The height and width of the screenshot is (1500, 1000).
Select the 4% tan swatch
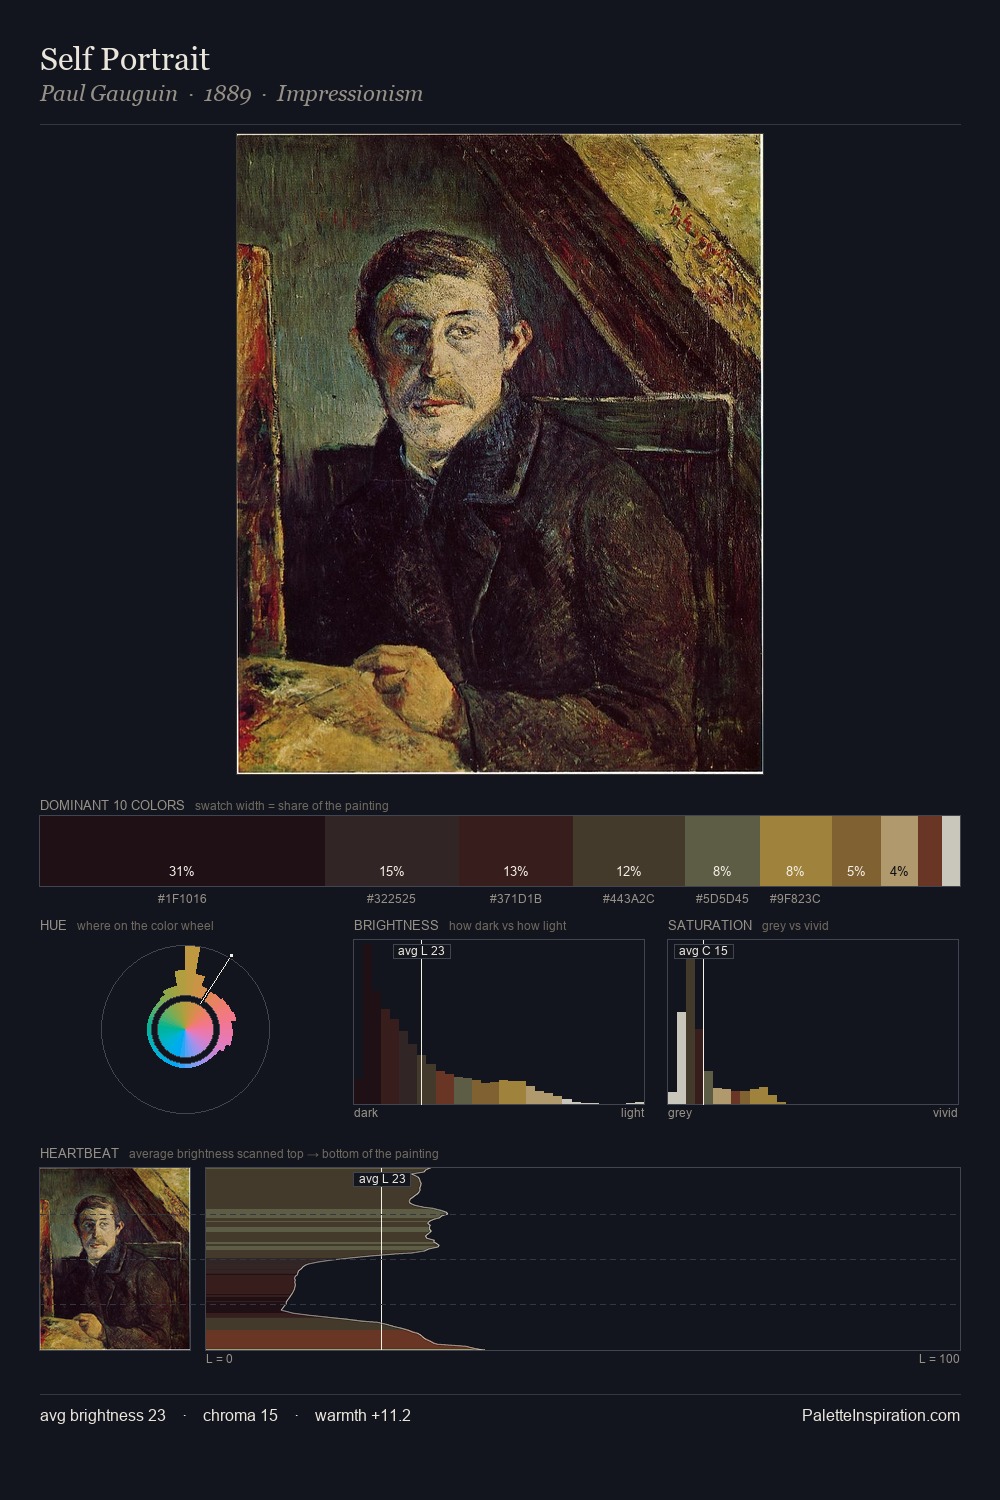point(899,851)
